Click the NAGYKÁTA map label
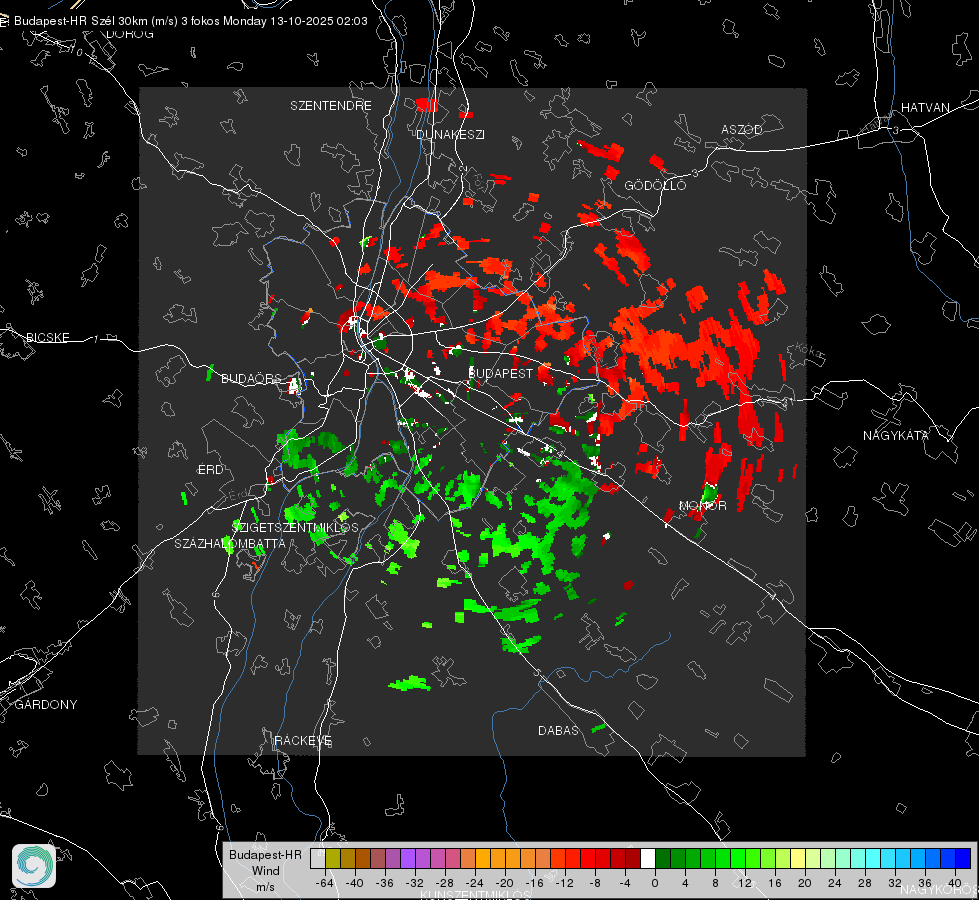The width and height of the screenshot is (979, 900). pyautogui.click(x=896, y=436)
